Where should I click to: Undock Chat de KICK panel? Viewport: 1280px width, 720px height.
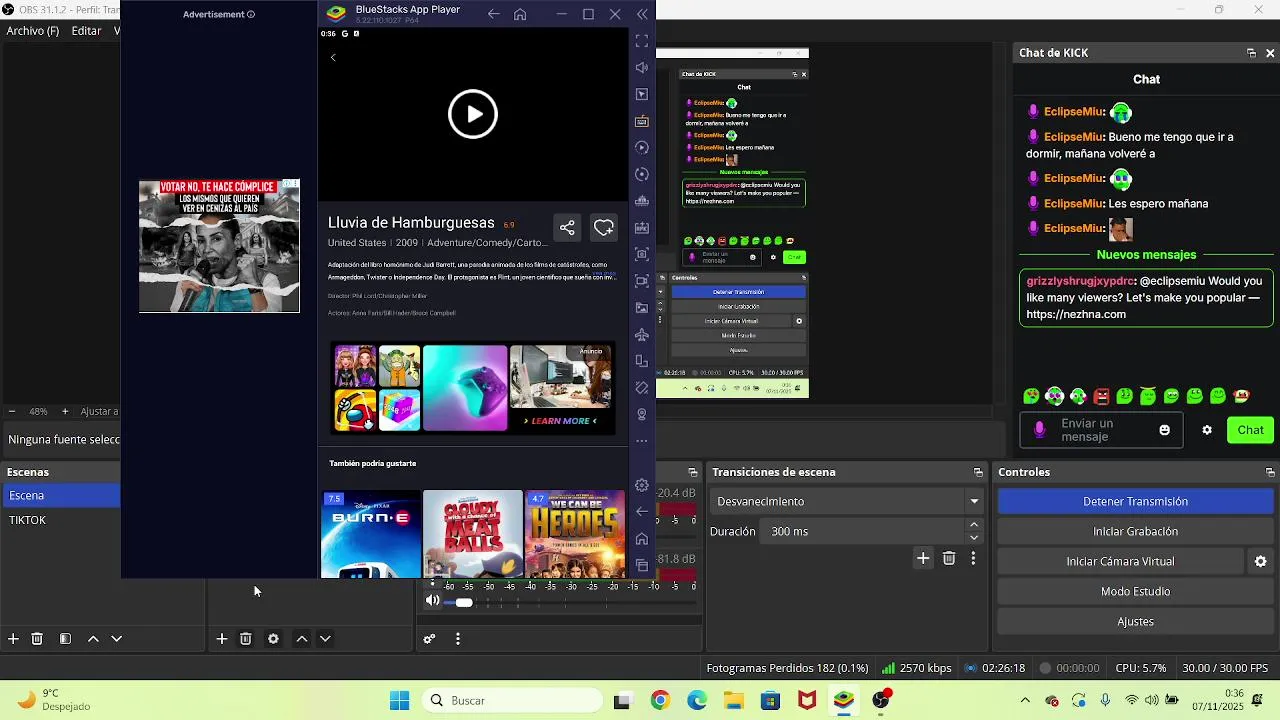1251,53
